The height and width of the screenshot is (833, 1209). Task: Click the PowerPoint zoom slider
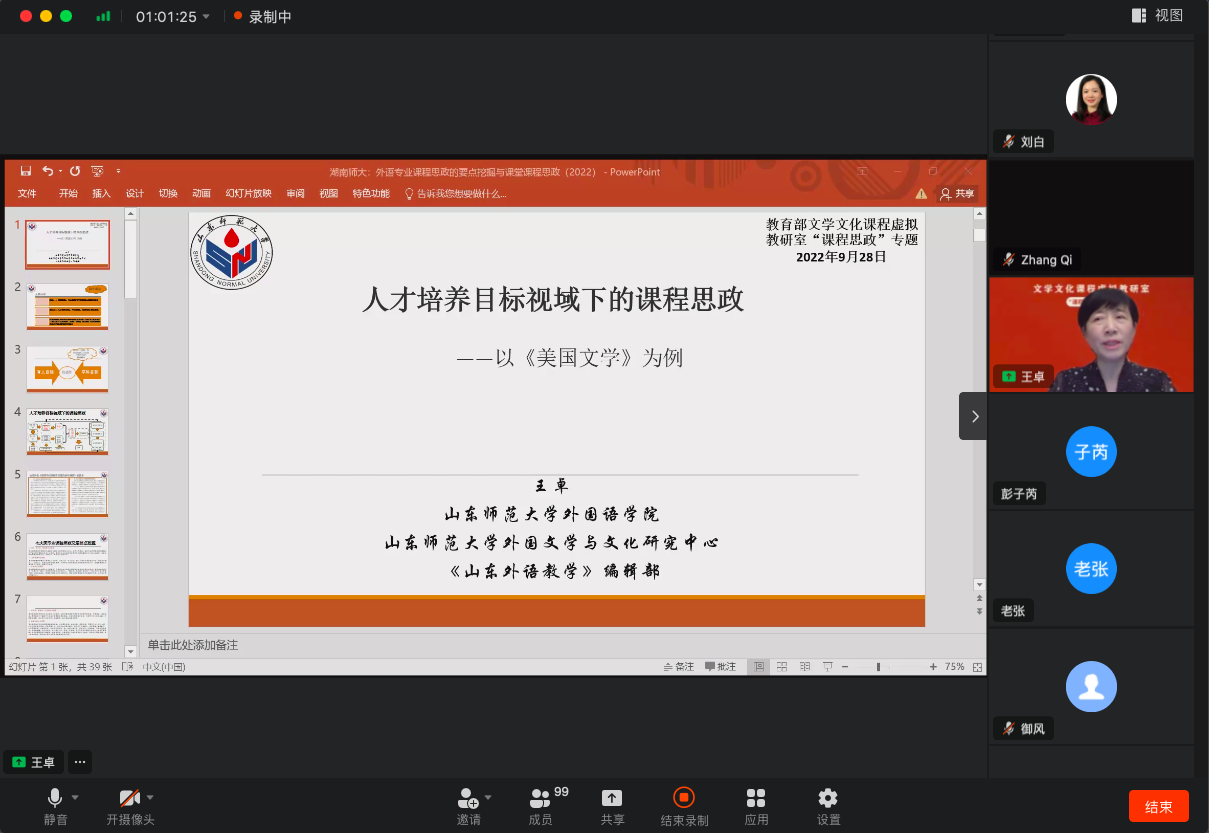pos(879,667)
